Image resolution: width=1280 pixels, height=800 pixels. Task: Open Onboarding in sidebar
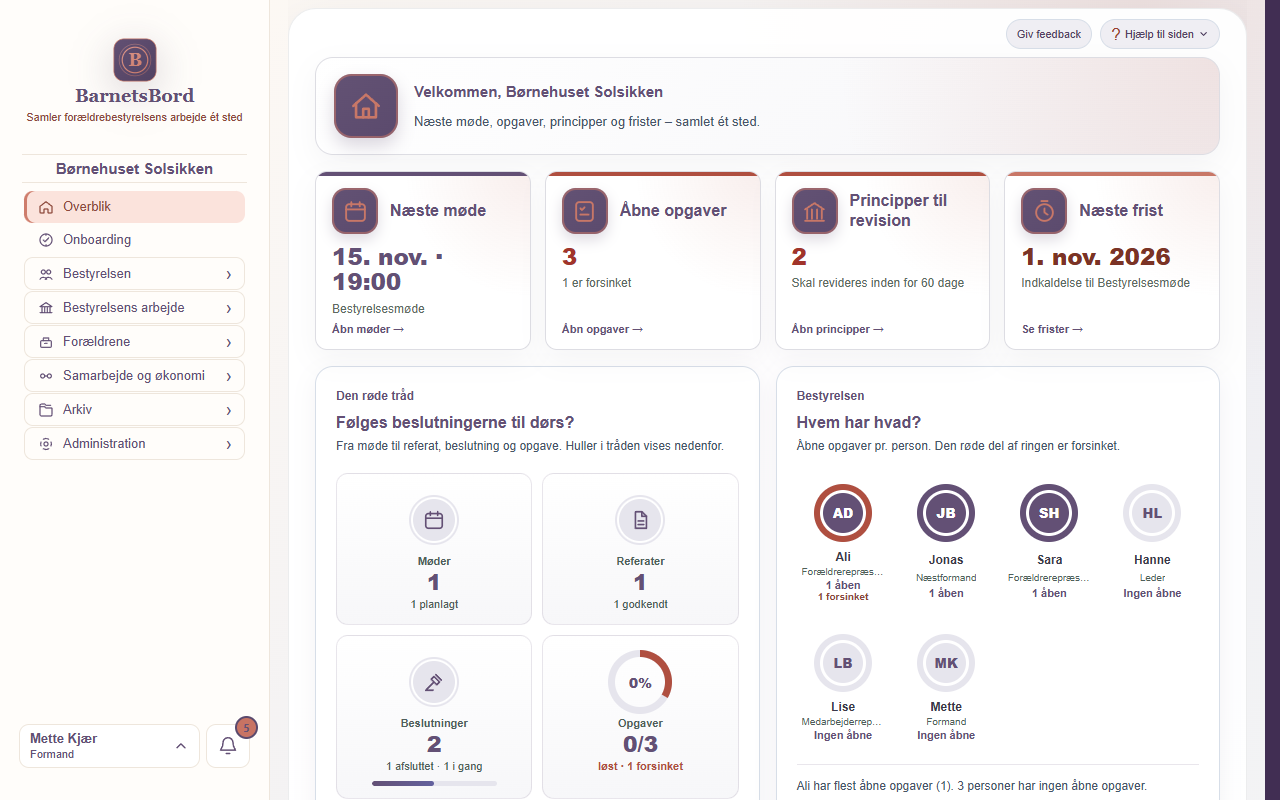[x=134, y=240]
